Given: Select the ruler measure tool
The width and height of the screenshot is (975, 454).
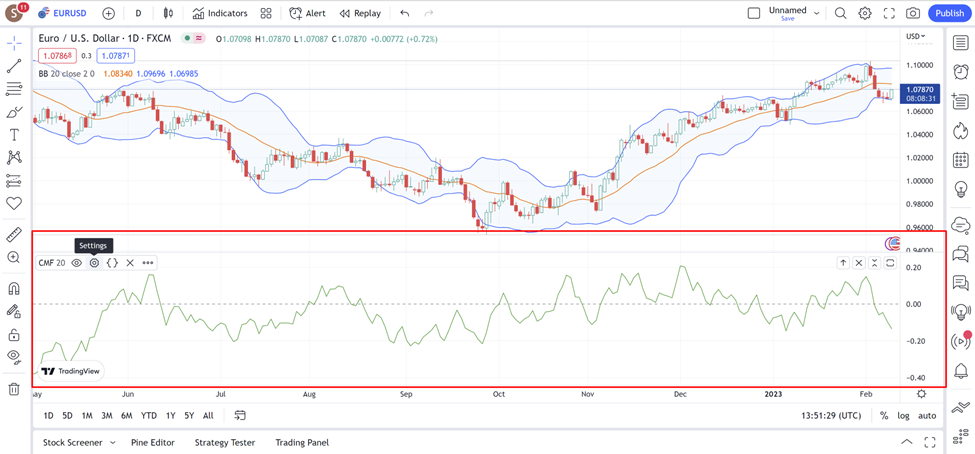Looking at the screenshot, I should pos(14,234).
